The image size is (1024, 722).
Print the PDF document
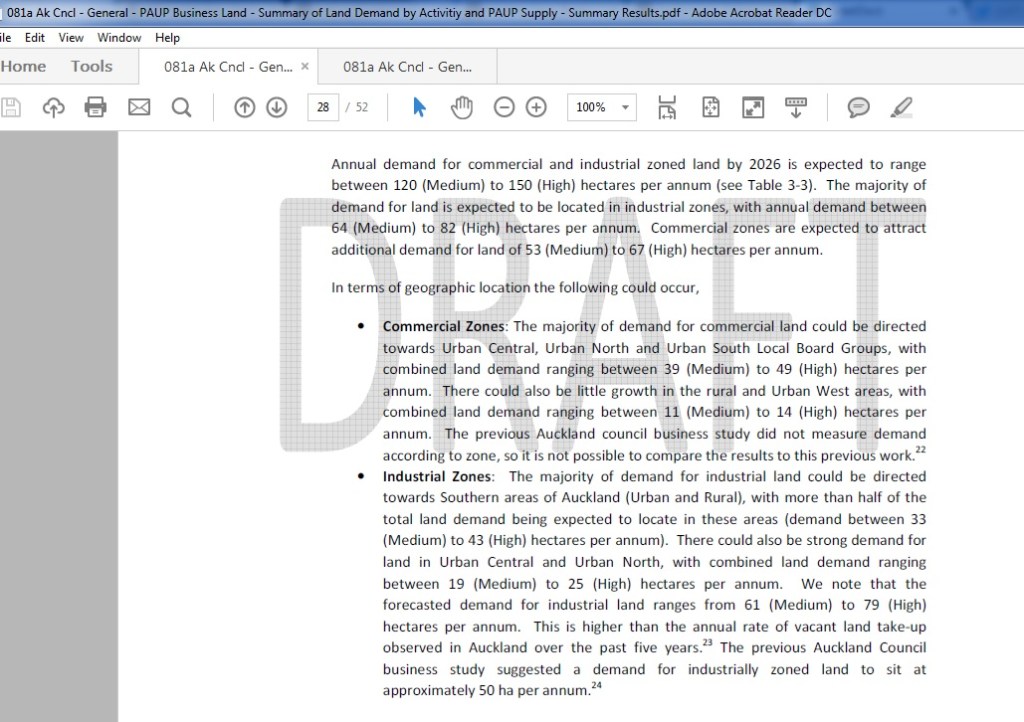click(95, 107)
